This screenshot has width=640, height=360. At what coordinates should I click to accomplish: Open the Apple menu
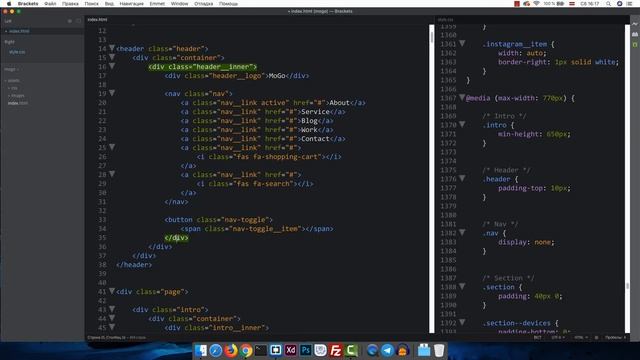click(9, 4)
